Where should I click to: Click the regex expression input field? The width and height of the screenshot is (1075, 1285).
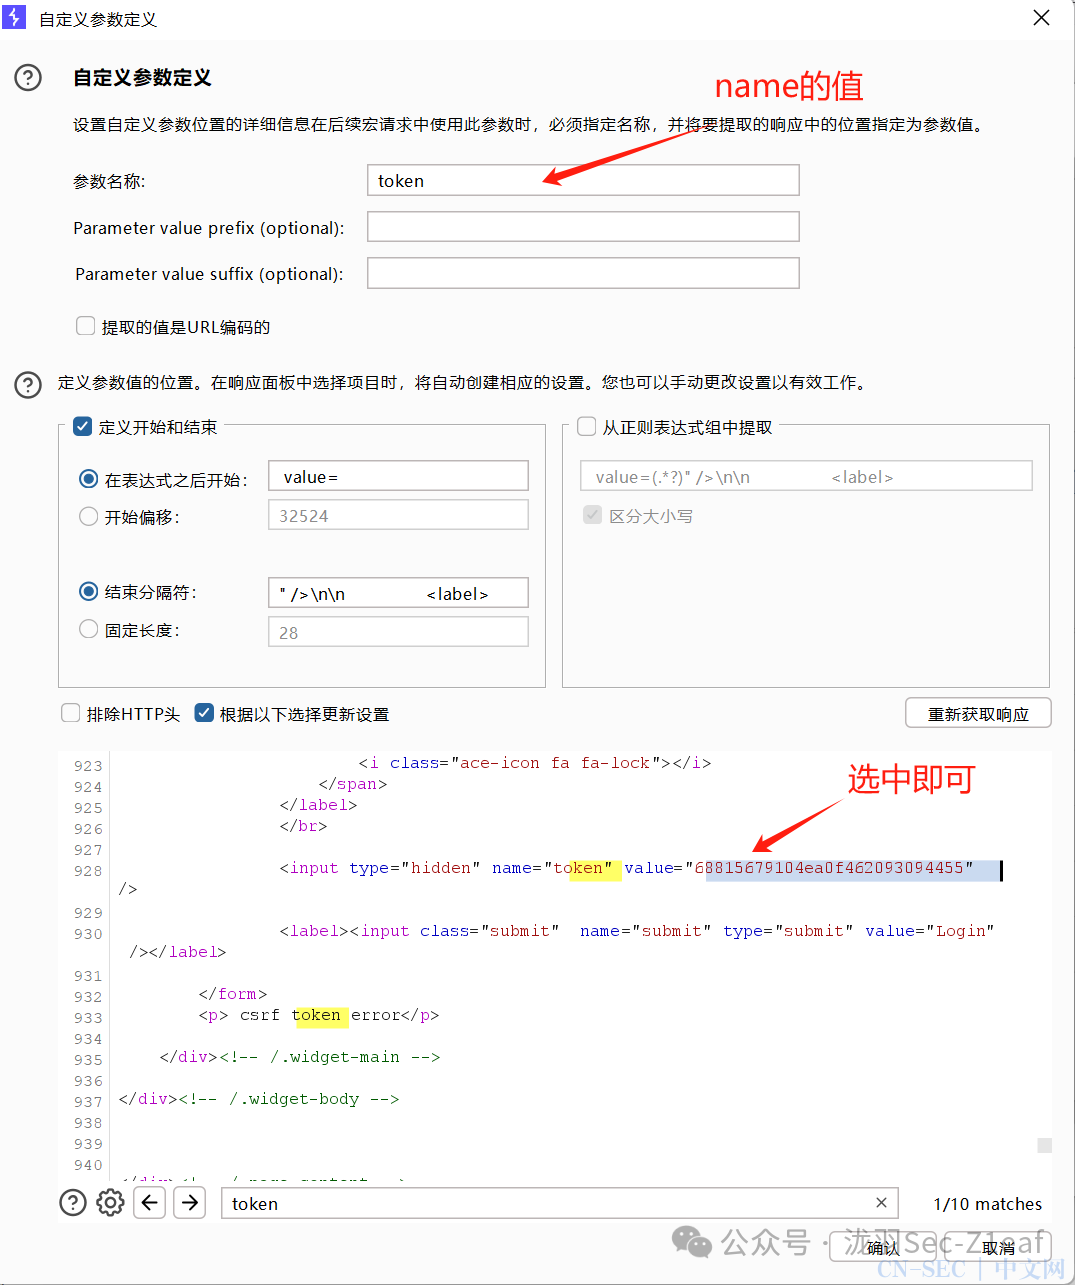[806, 476]
